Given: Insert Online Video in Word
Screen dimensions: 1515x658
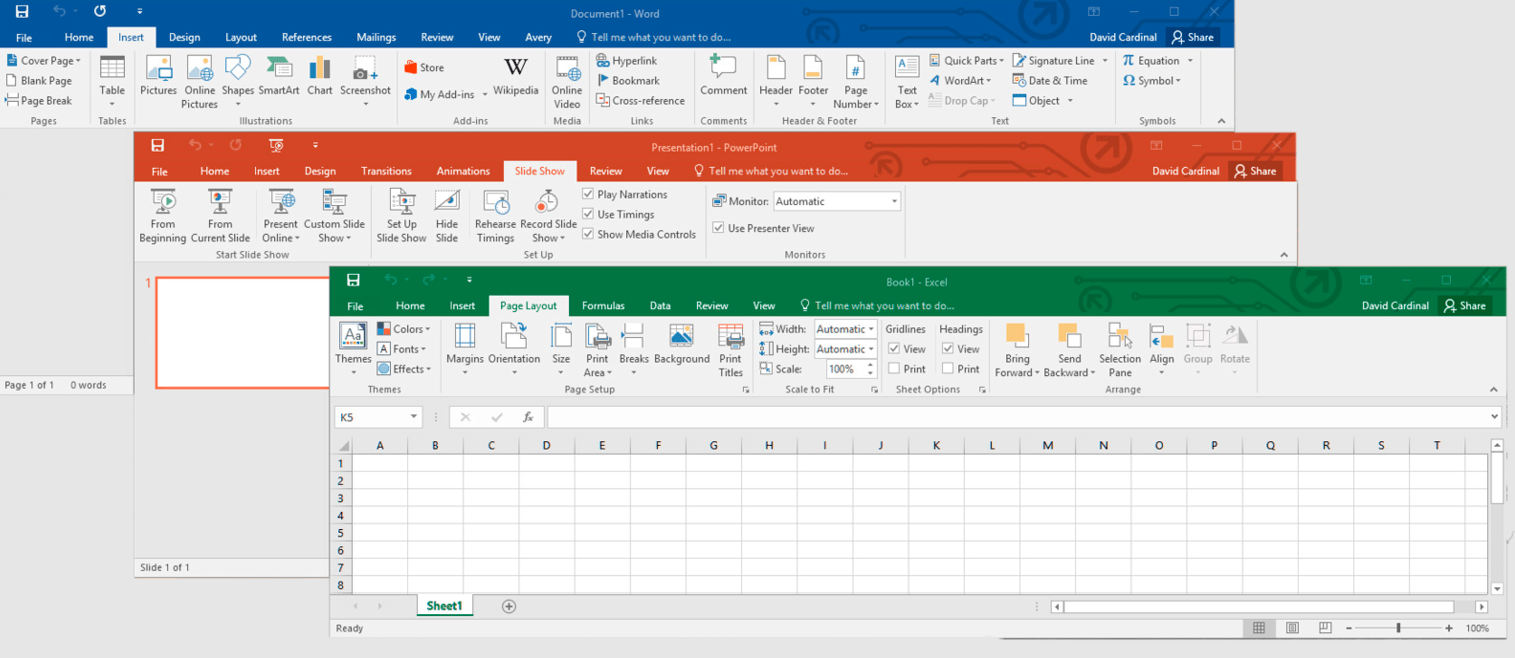Looking at the screenshot, I should pos(567,82).
